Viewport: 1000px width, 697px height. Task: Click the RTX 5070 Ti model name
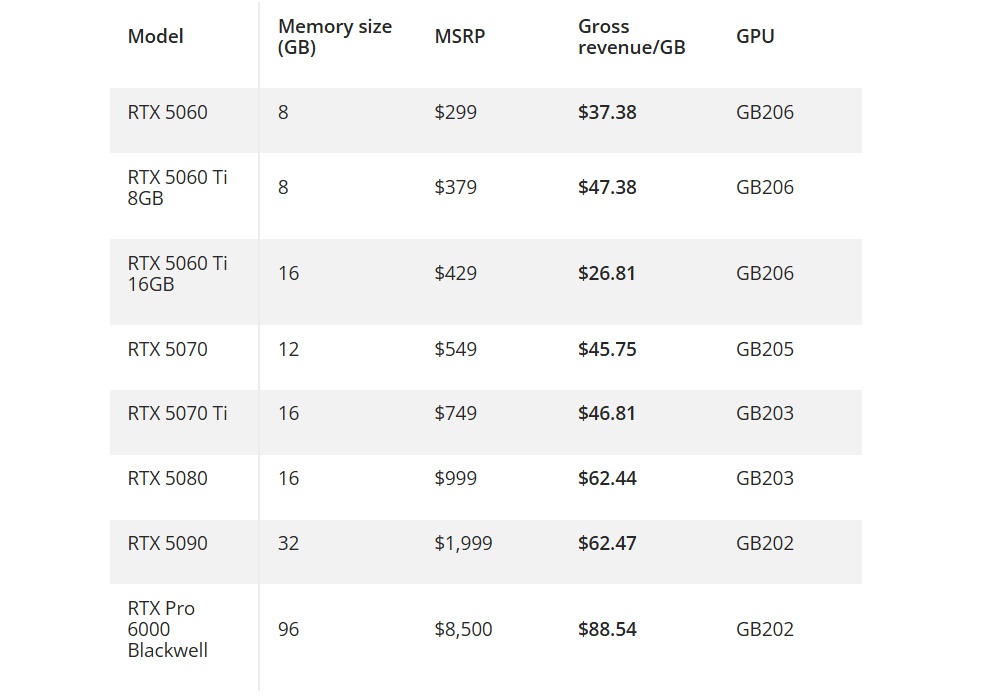click(177, 413)
